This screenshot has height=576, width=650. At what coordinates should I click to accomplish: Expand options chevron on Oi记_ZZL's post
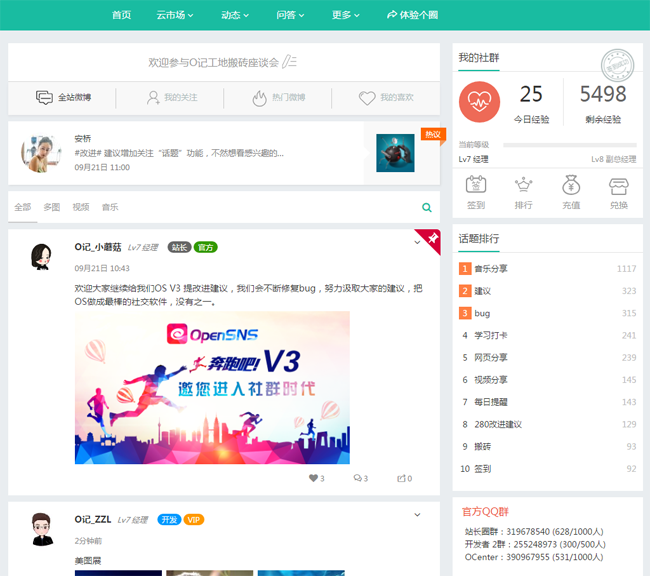click(417, 515)
